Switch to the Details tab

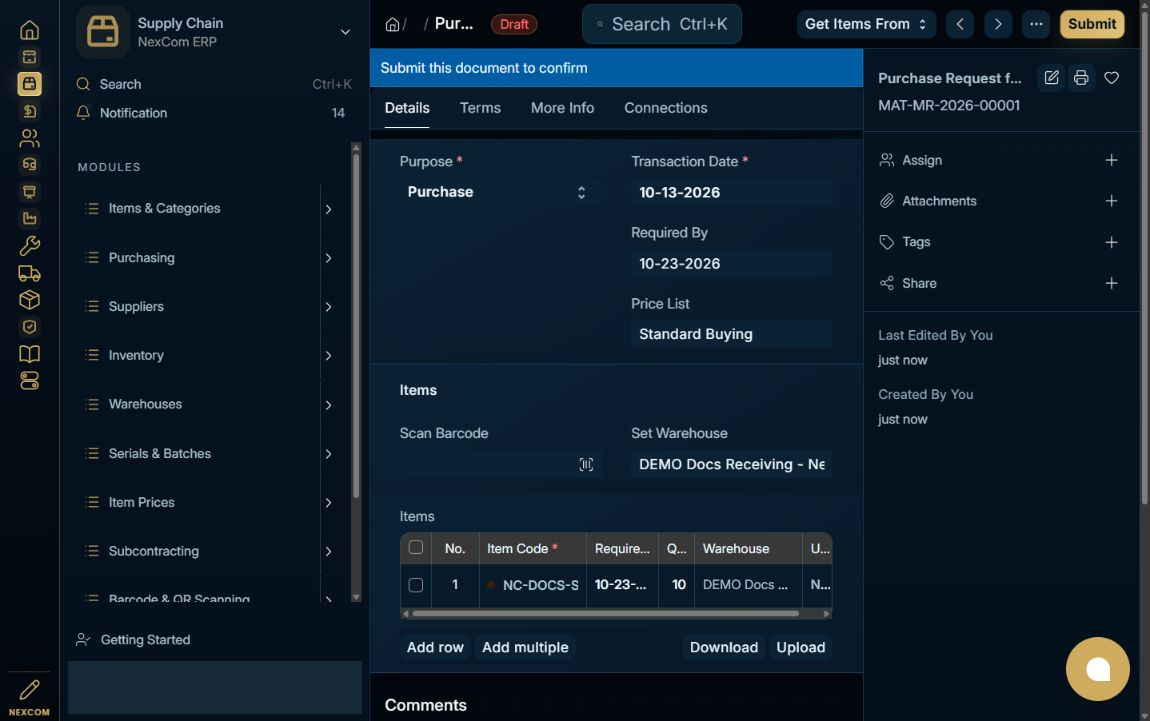[407, 108]
